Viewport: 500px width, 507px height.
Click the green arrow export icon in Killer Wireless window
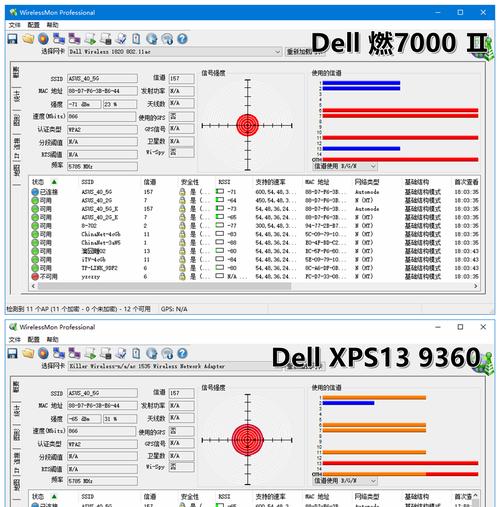(x=90, y=353)
